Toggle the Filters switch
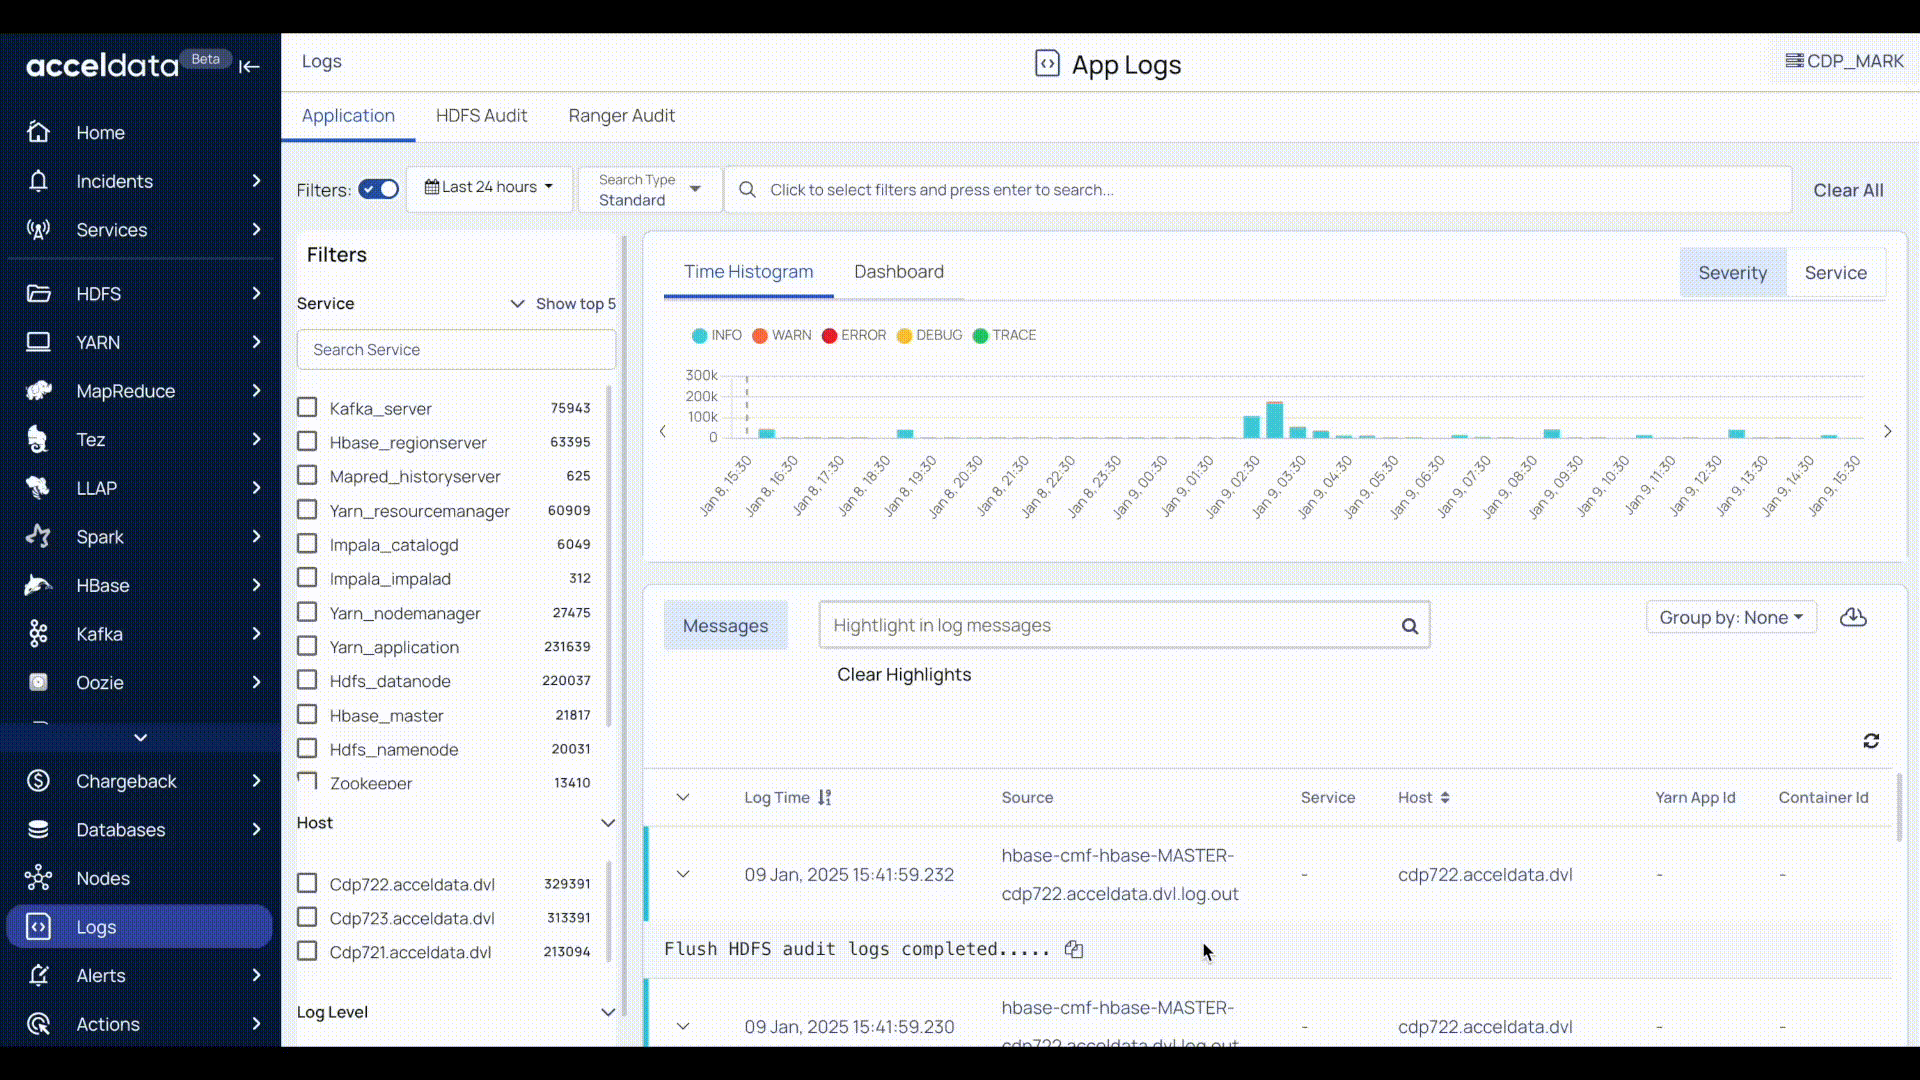Viewport: 1920px width, 1080px height. click(x=379, y=189)
